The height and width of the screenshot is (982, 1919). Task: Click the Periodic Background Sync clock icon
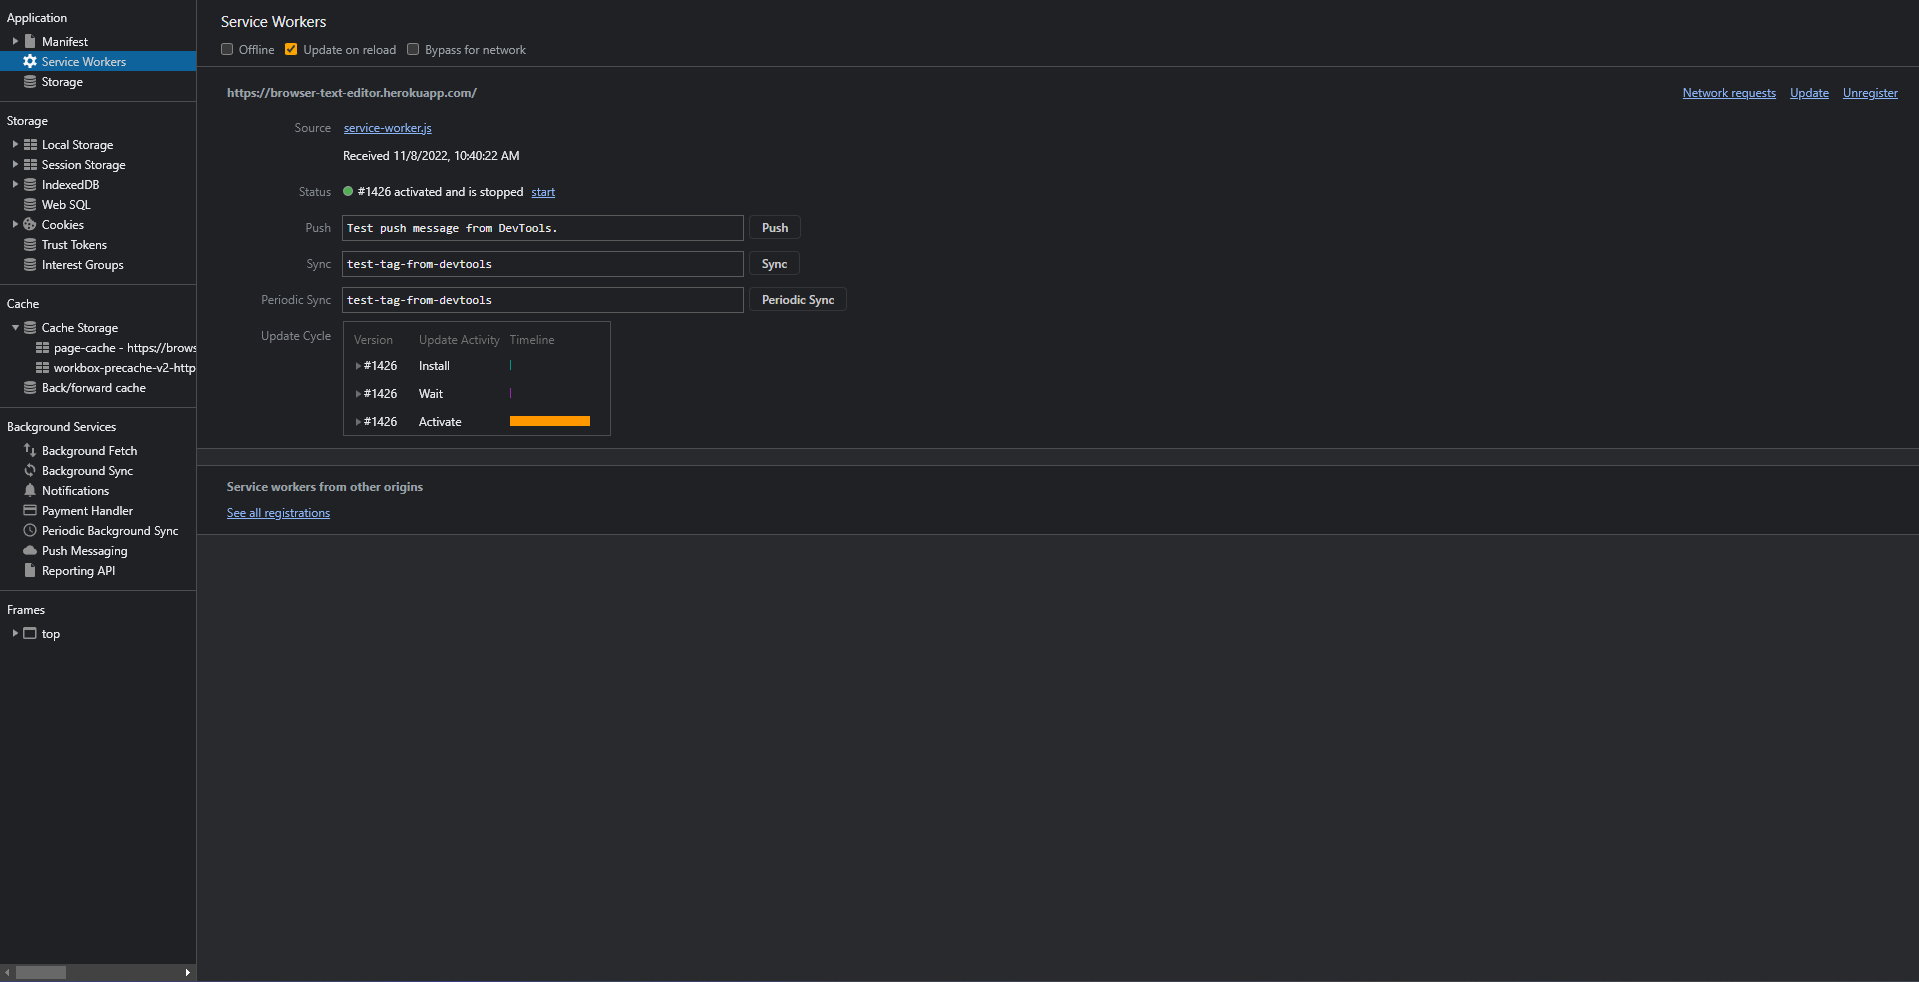(x=30, y=530)
